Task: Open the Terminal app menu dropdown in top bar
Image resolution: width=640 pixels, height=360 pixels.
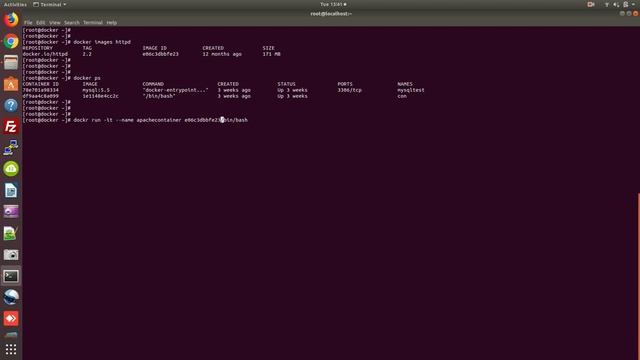Action: [49, 4]
